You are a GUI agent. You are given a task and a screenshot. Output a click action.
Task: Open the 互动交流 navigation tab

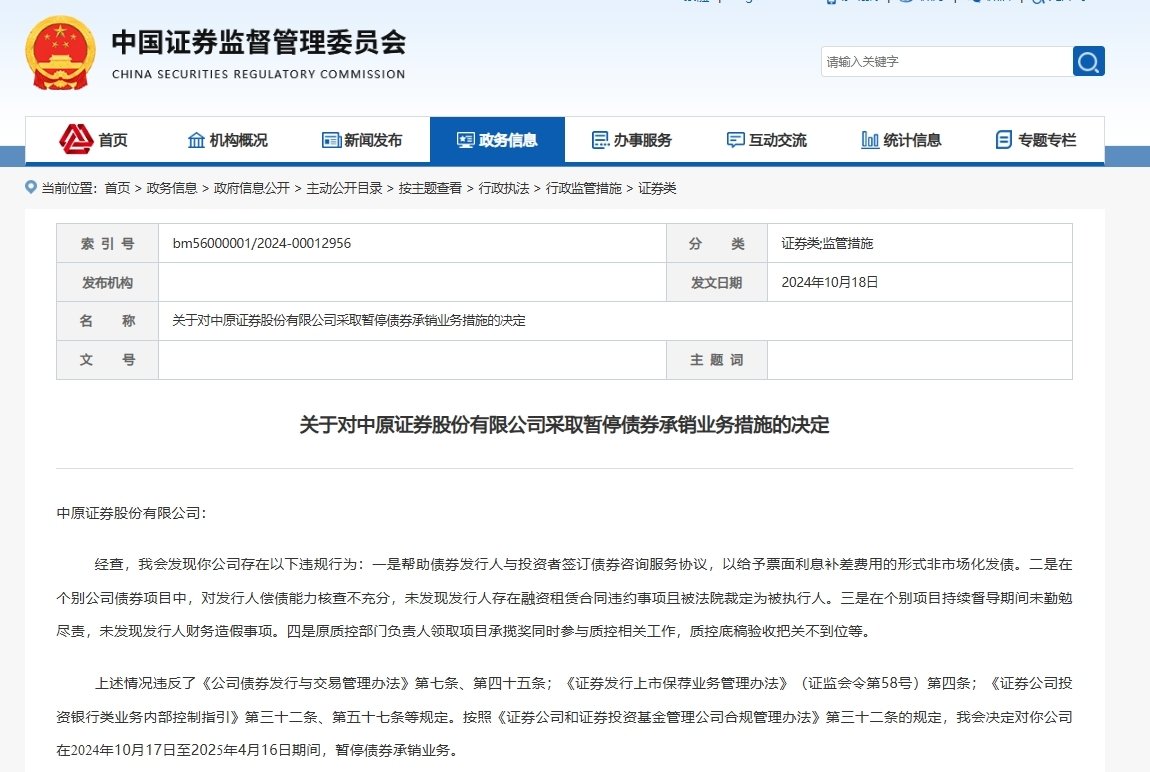tap(767, 139)
